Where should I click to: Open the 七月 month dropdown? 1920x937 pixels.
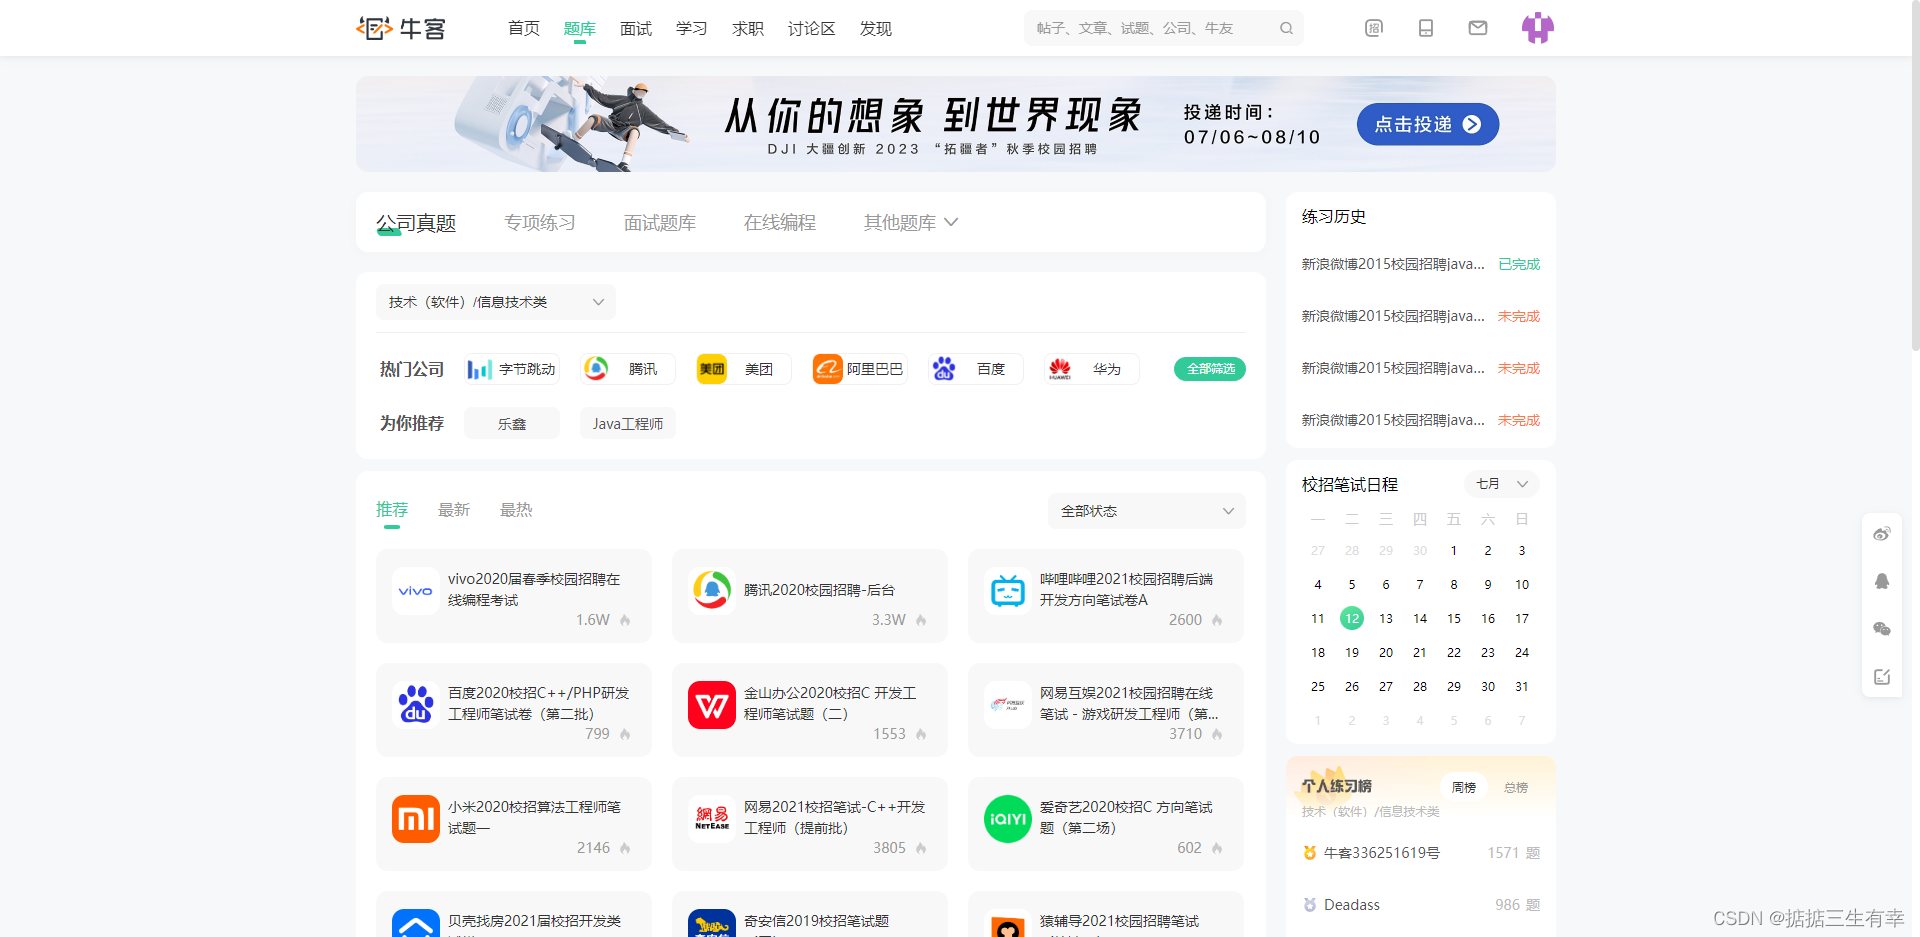[x=1502, y=484]
